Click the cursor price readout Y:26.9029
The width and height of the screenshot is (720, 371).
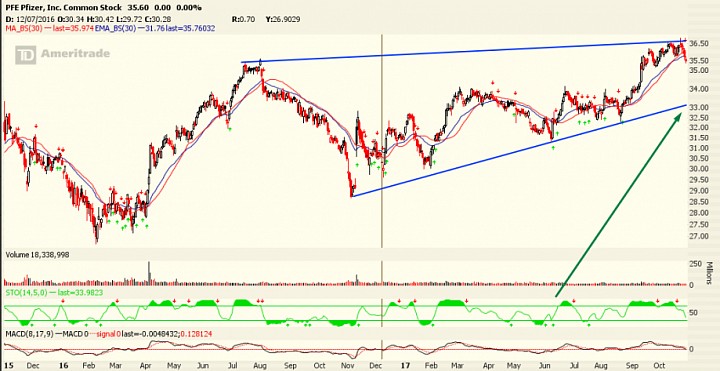(282, 19)
